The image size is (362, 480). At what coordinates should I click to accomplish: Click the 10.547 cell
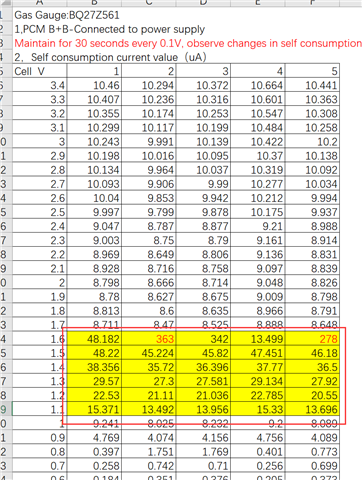(258, 113)
